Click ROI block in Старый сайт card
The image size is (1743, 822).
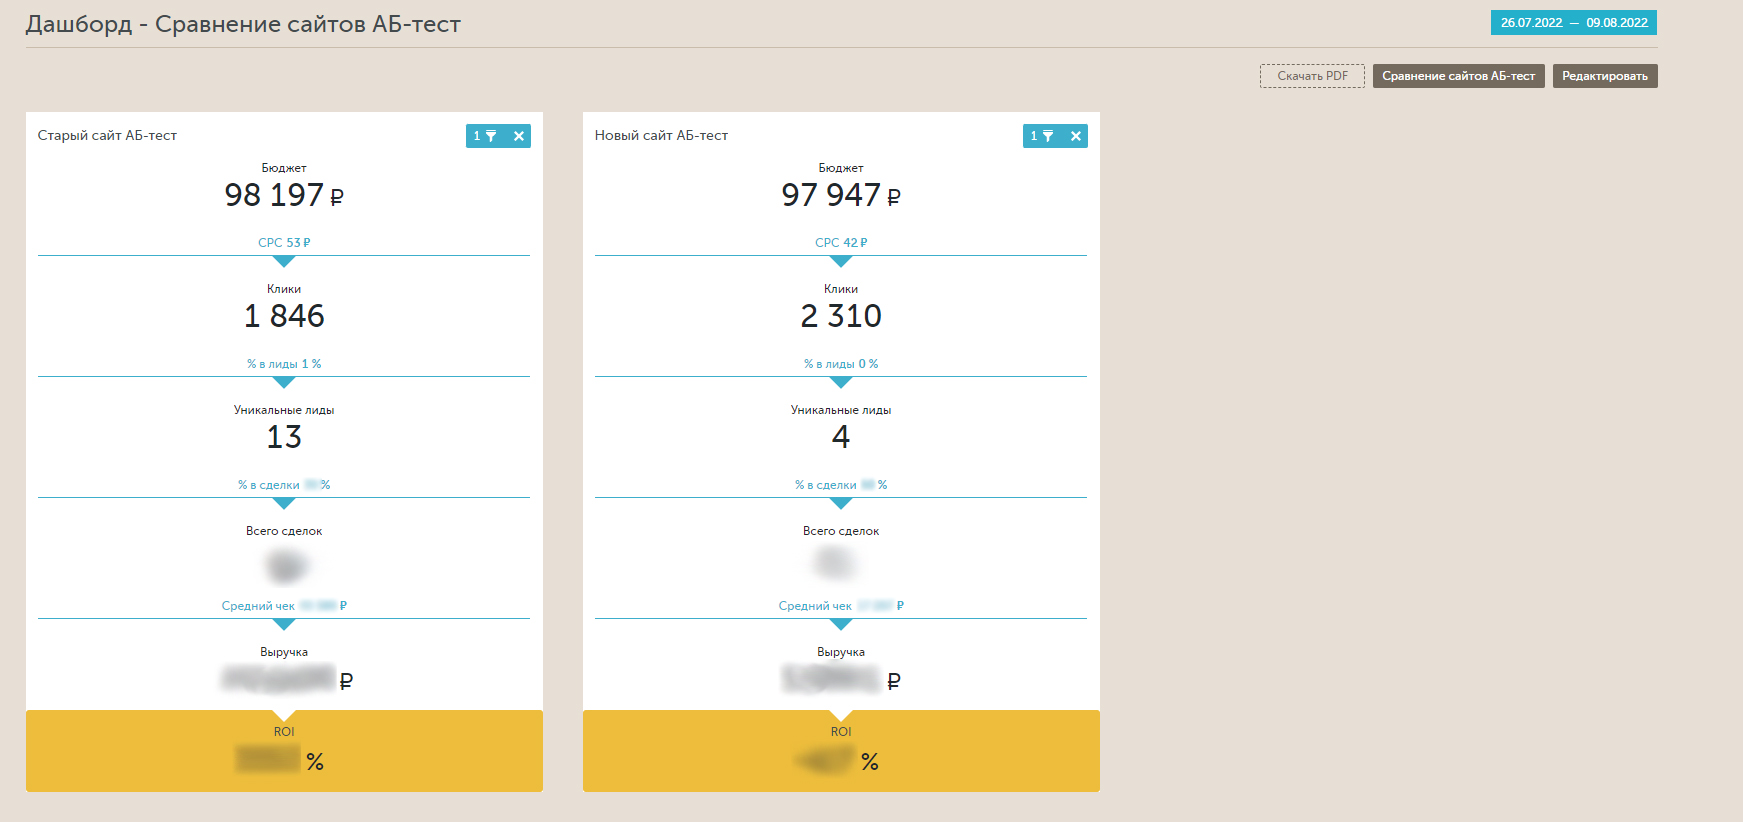(284, 751)
